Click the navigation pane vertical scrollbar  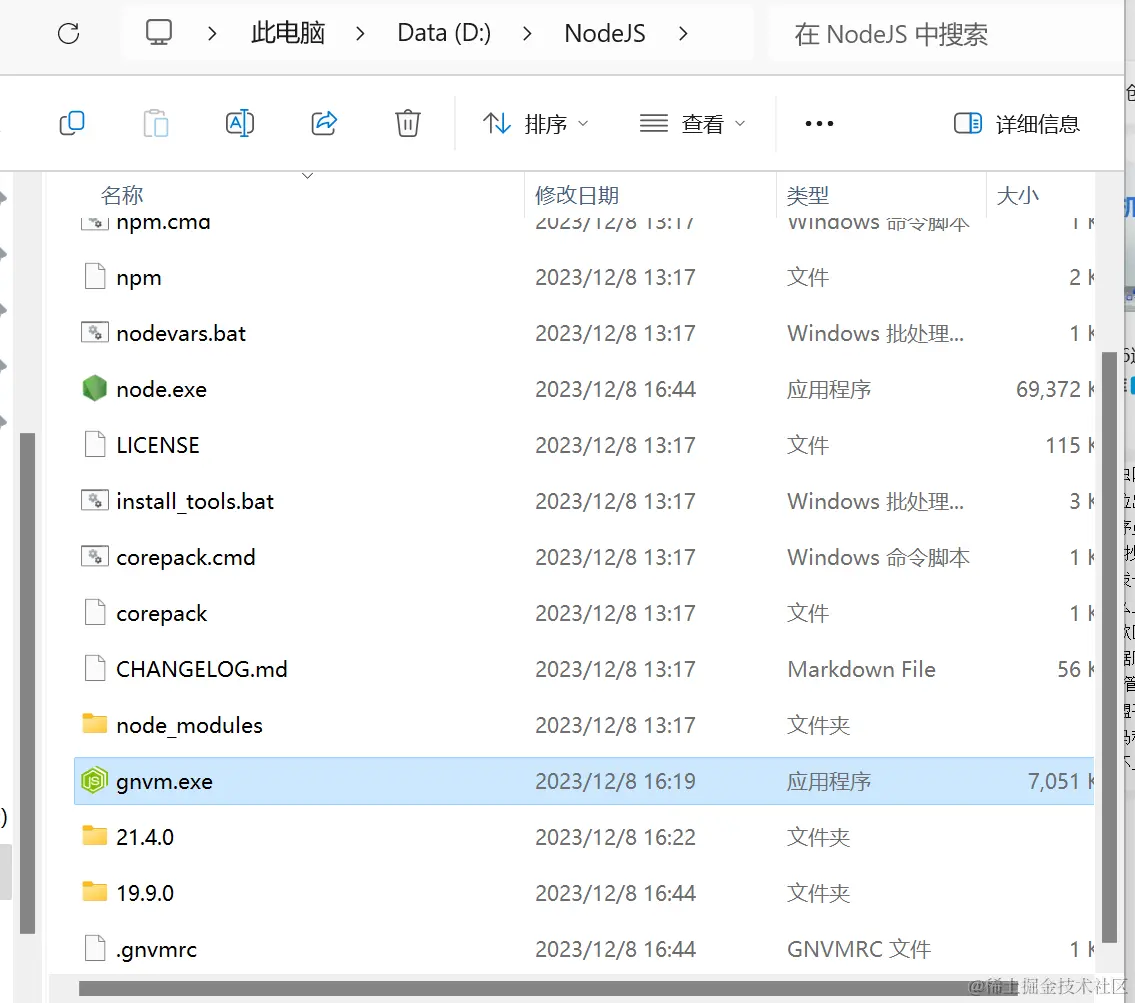28,683
